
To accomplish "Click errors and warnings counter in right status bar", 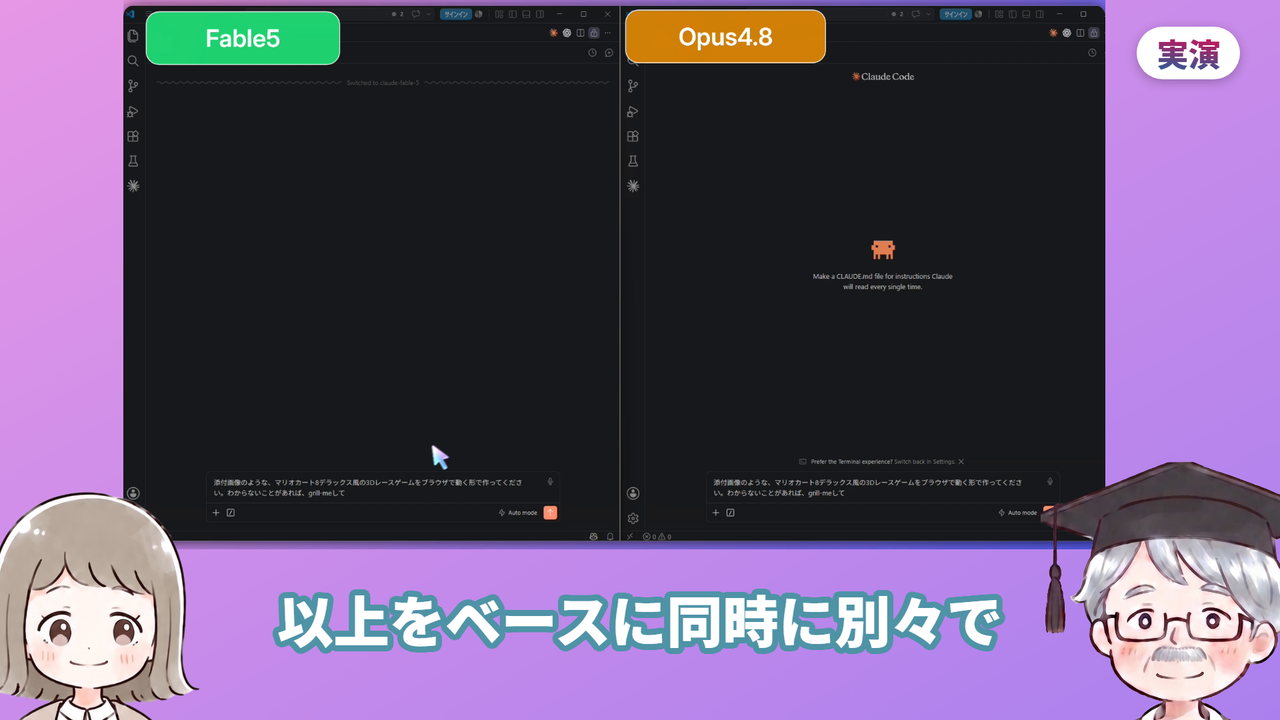I will (x=656, y=537).
